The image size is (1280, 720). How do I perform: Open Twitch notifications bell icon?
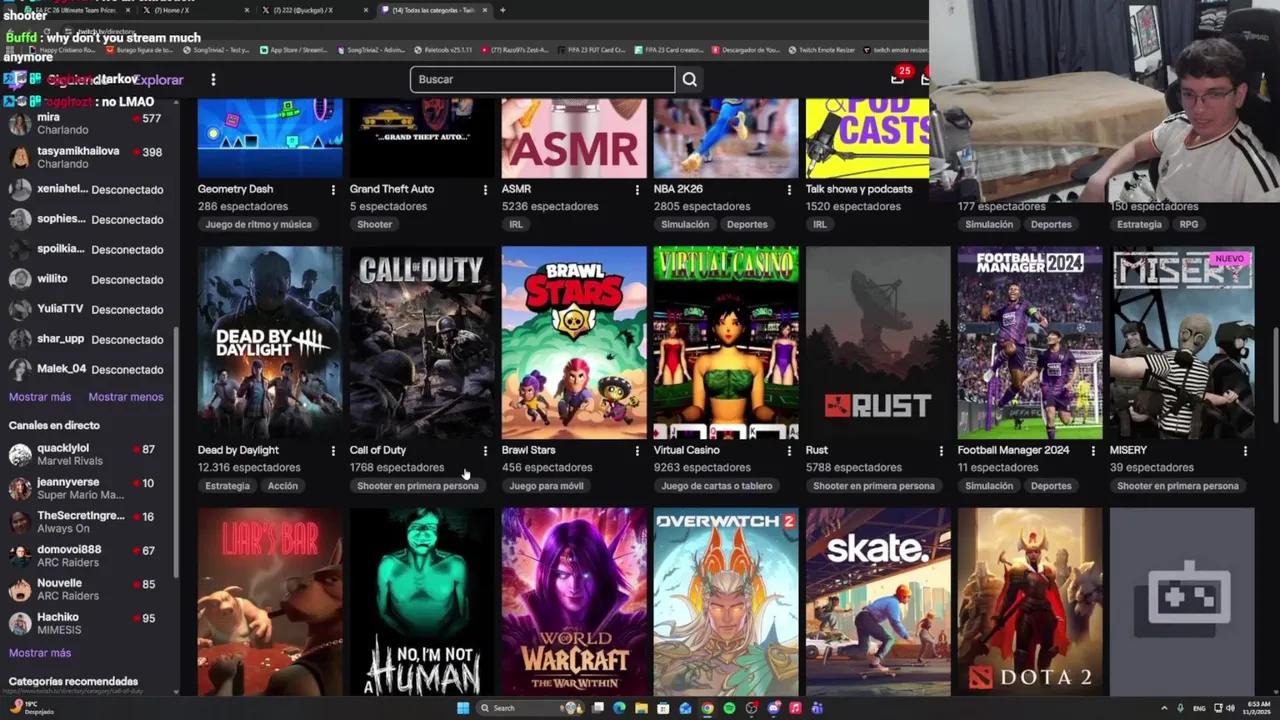pyautogui.click(x=925, y=80)
